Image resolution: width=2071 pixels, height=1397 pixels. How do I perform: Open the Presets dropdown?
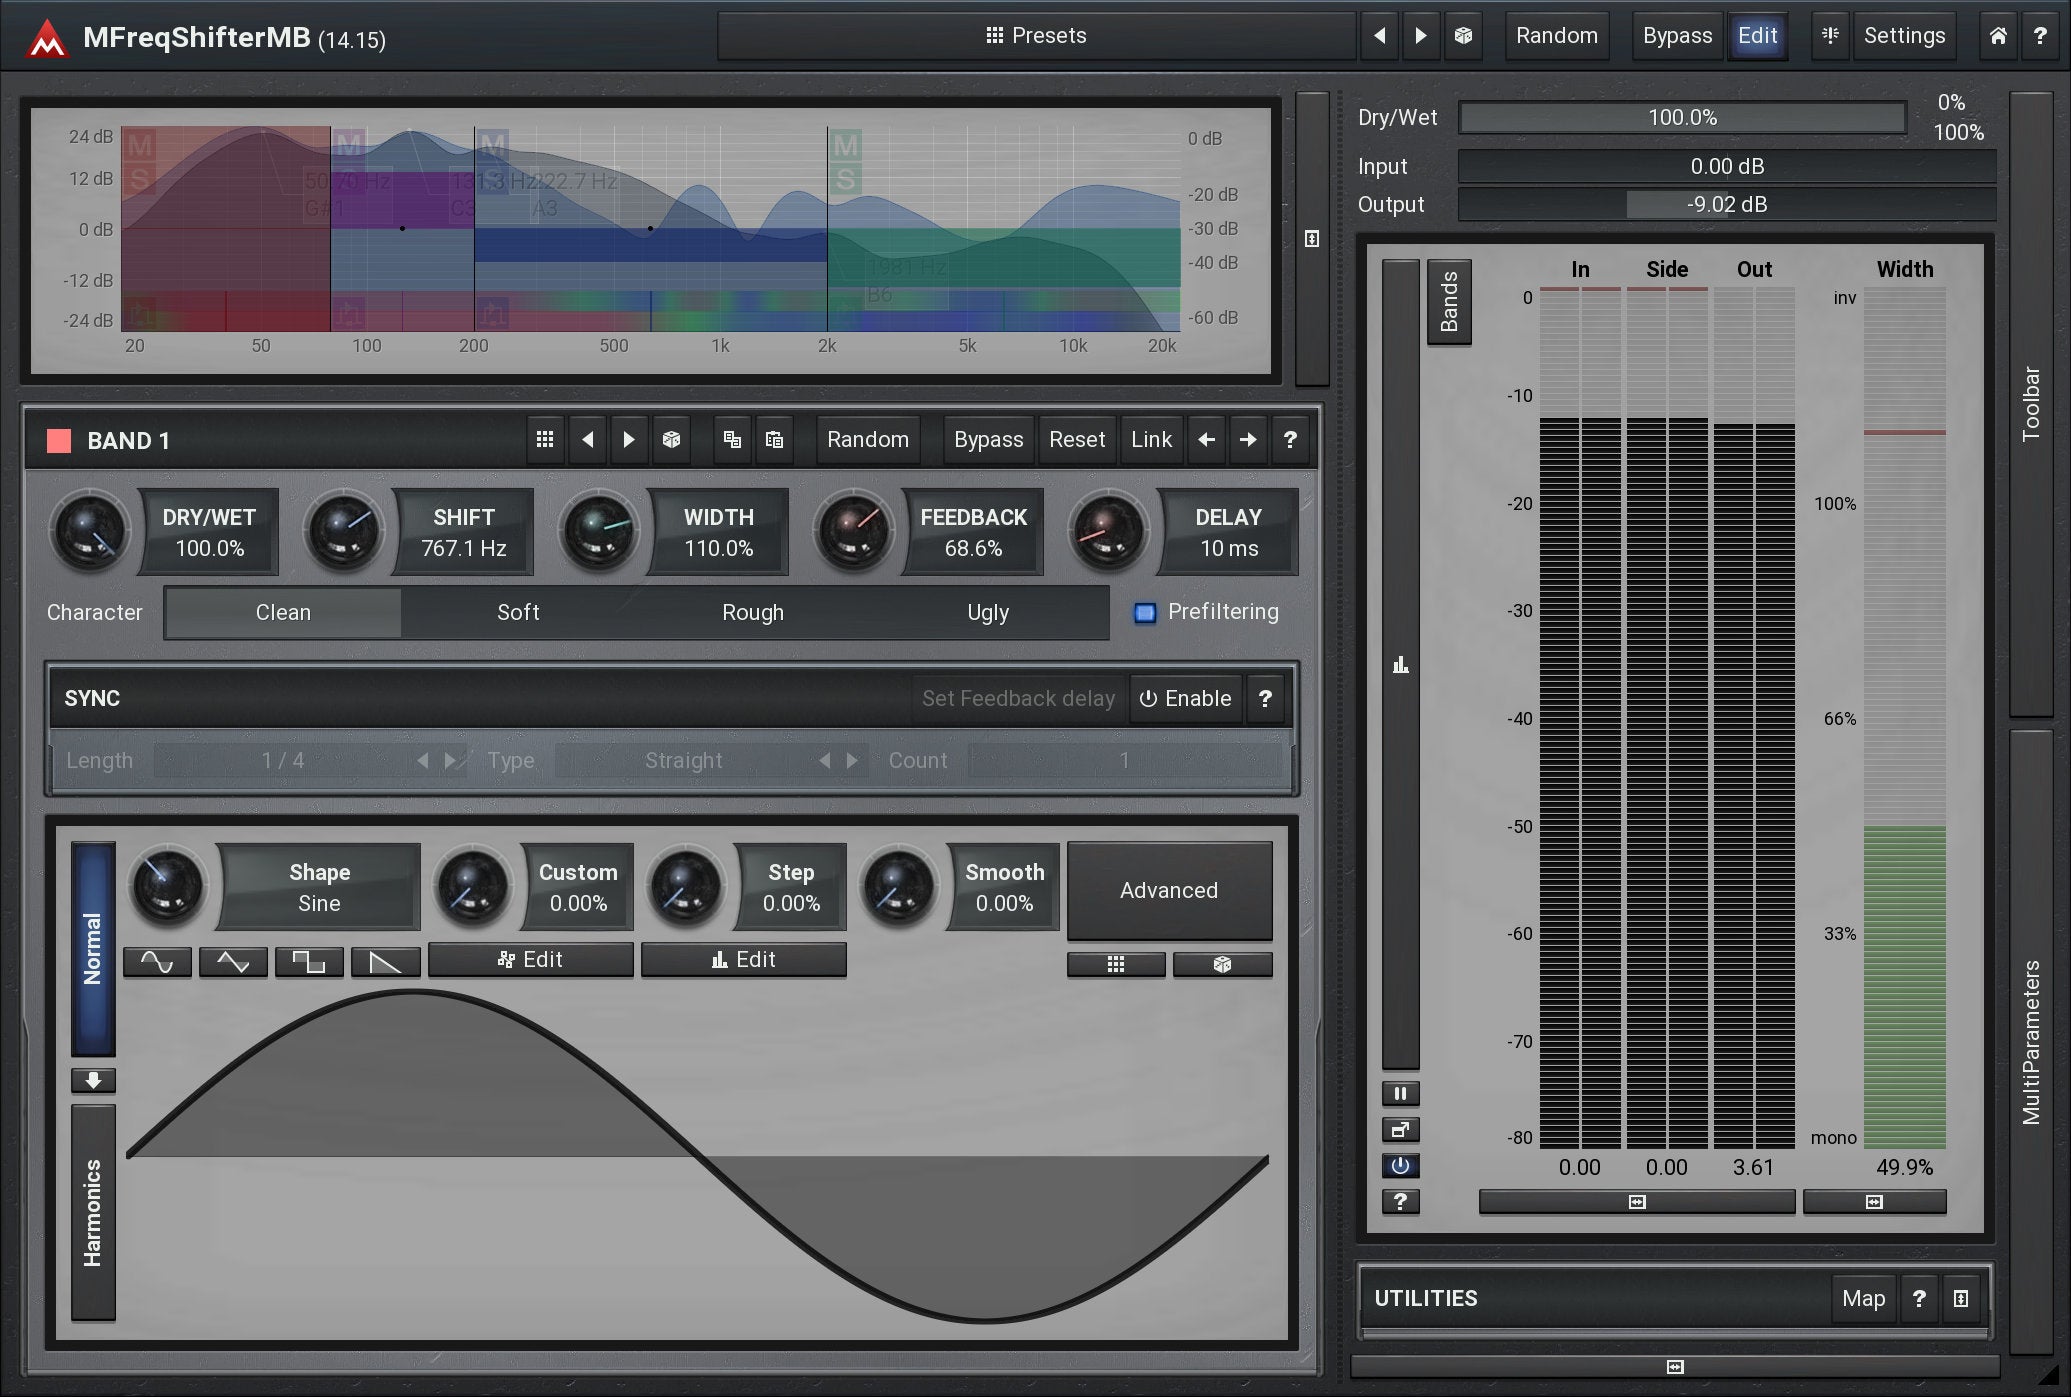[x=1036, y=36]
